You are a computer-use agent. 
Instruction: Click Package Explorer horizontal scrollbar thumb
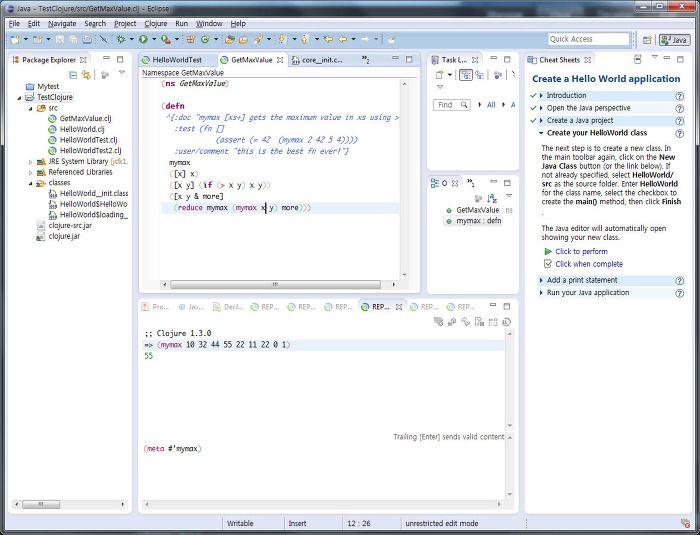pyautogui.click(x=41, y=504)
